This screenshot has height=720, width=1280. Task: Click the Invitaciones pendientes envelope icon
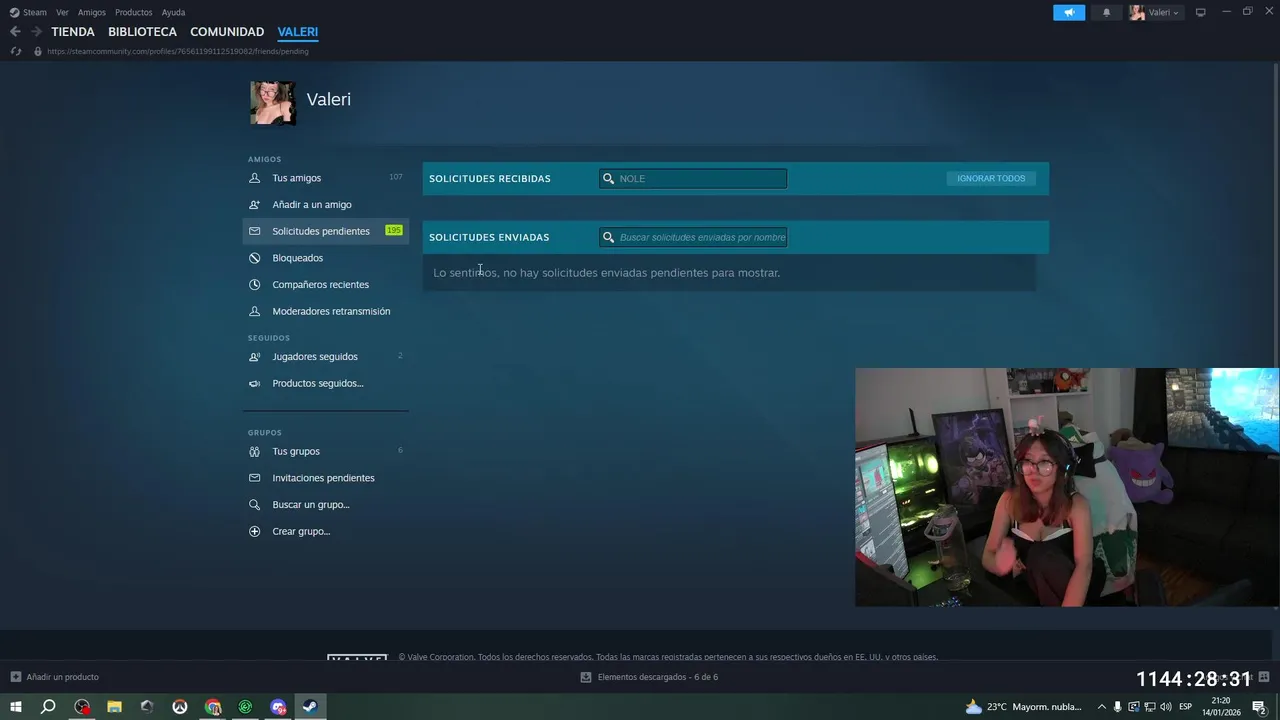[254, 478]
